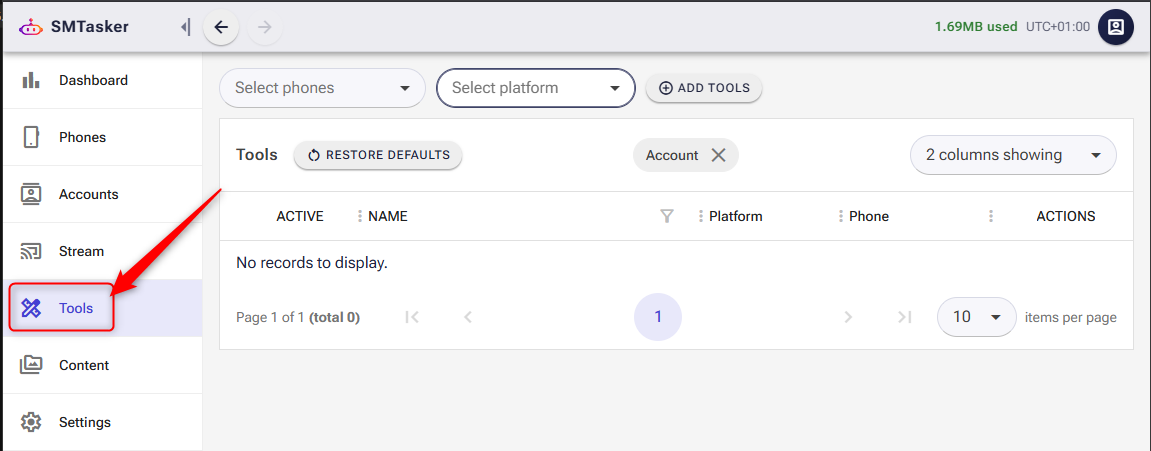This screenshot has width=1151, height=451.
Task: Collapse the sidebar with the chevron icon
Action: [185, 27]
